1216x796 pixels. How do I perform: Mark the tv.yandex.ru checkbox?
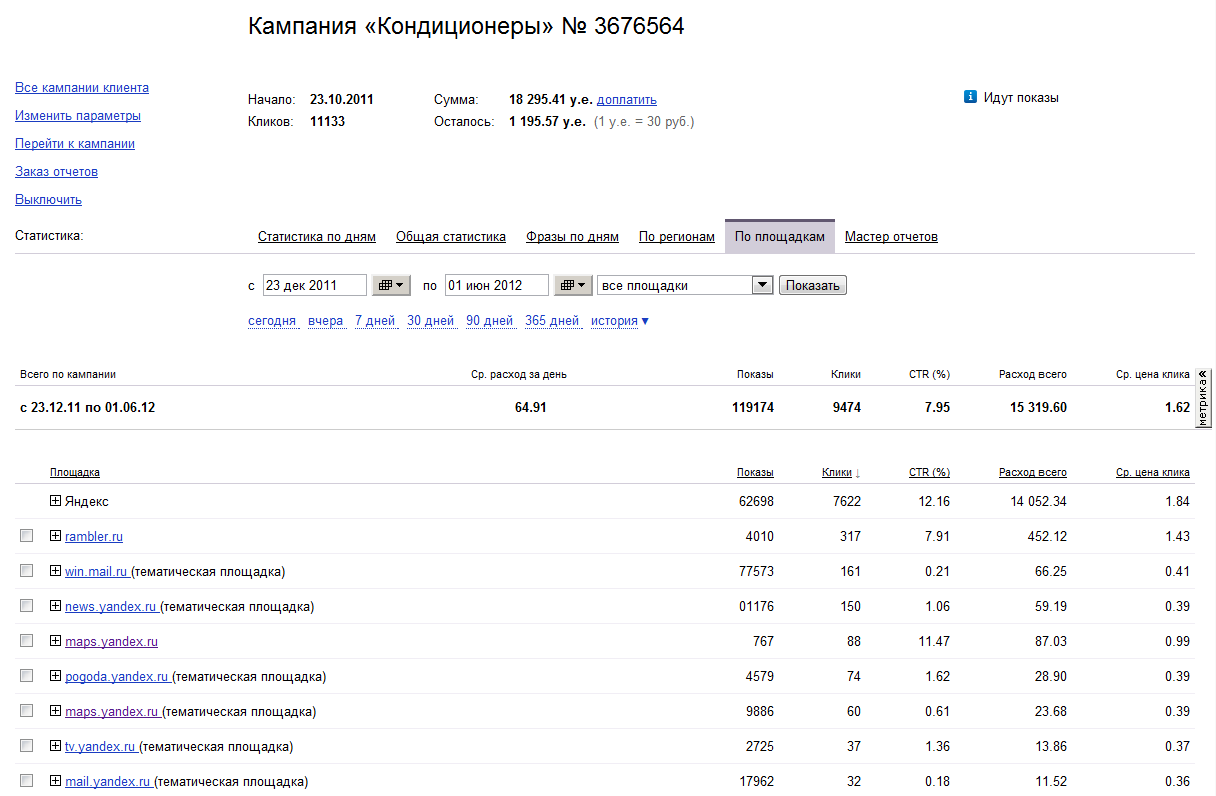coord(26,746)
